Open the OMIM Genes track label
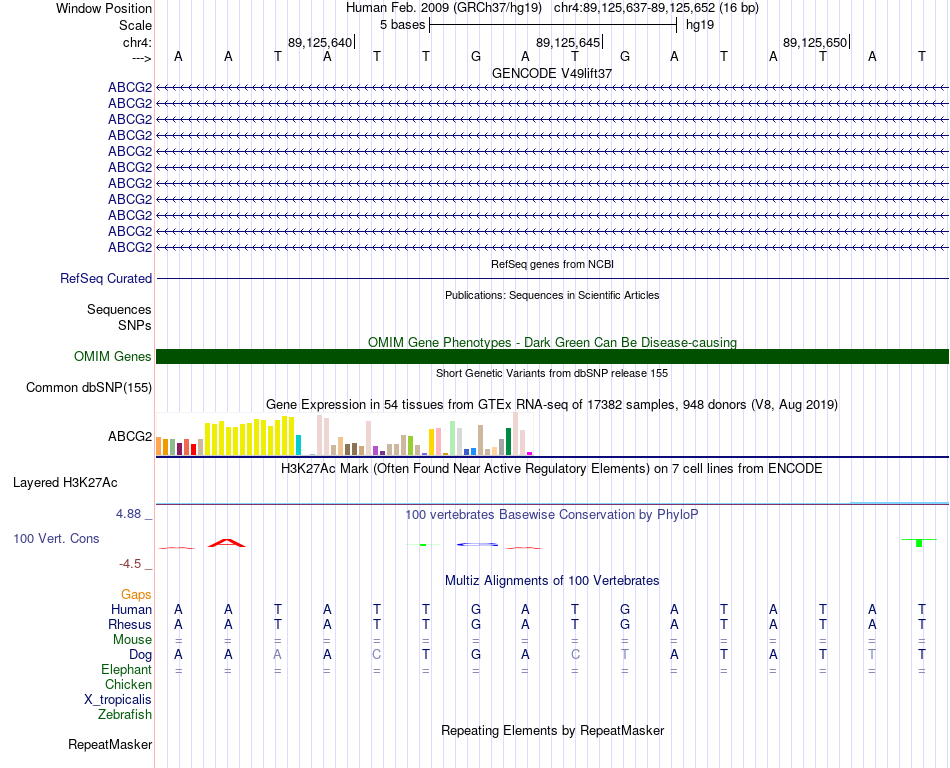 point(113,357)
